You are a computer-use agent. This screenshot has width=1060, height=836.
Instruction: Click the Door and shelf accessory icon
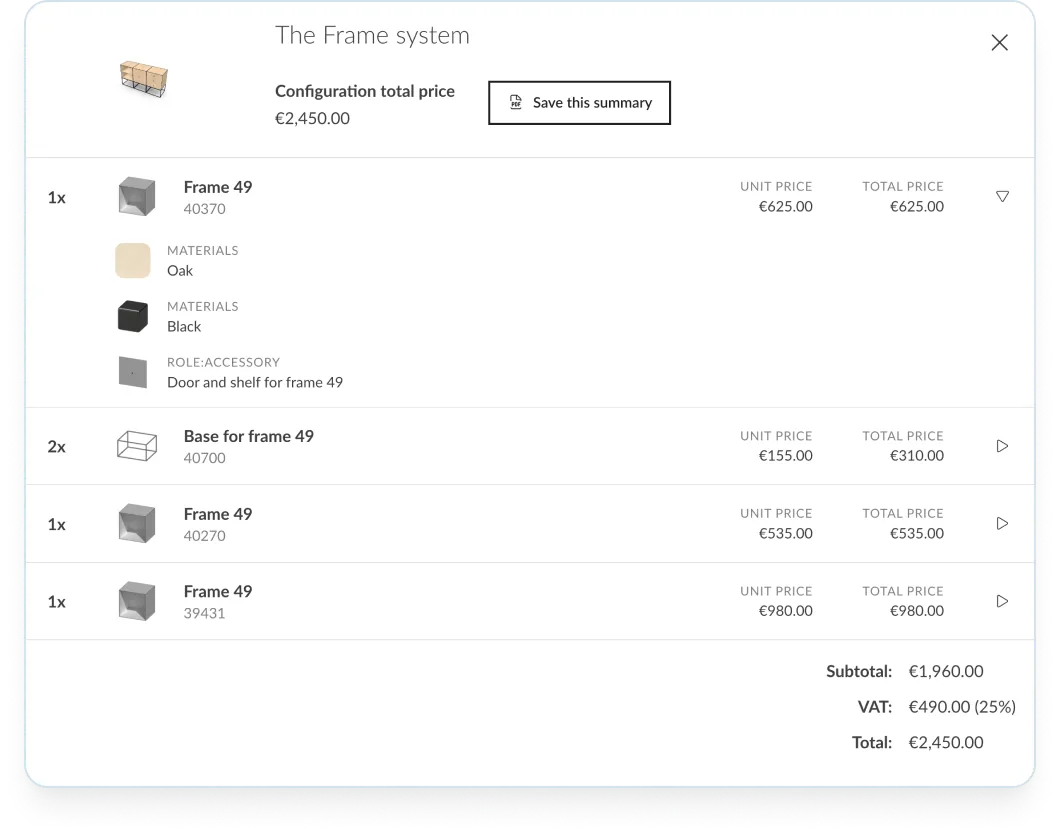click(133, 371)
